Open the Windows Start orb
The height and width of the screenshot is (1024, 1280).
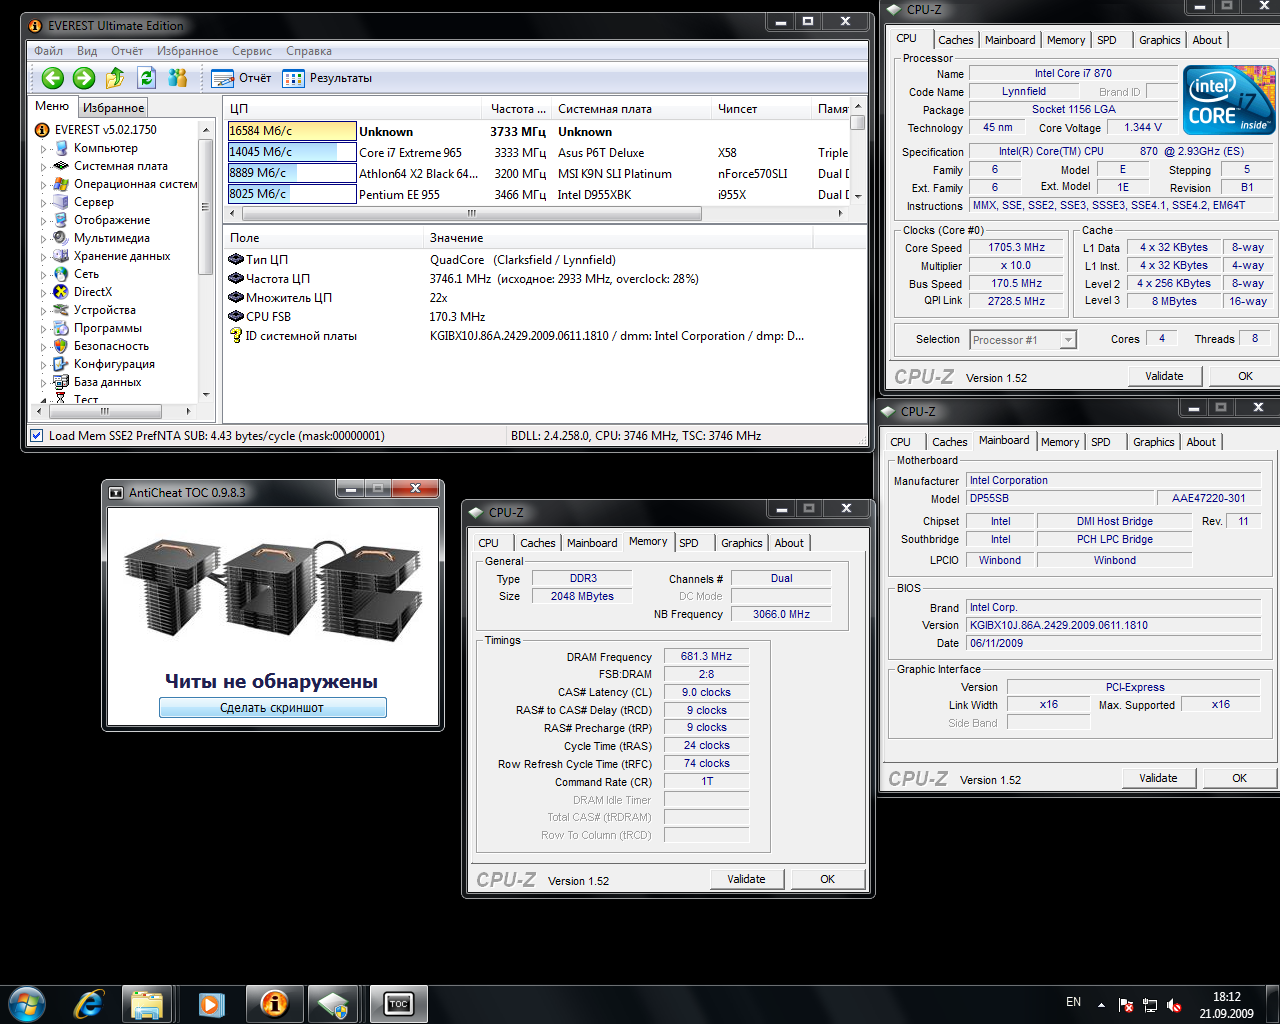(27, 1003)
